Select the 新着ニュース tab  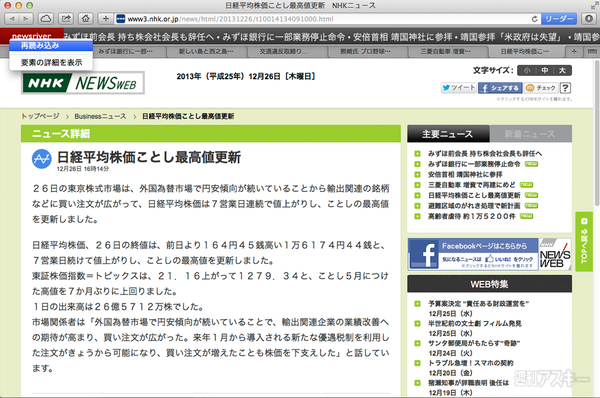[531, 134]
